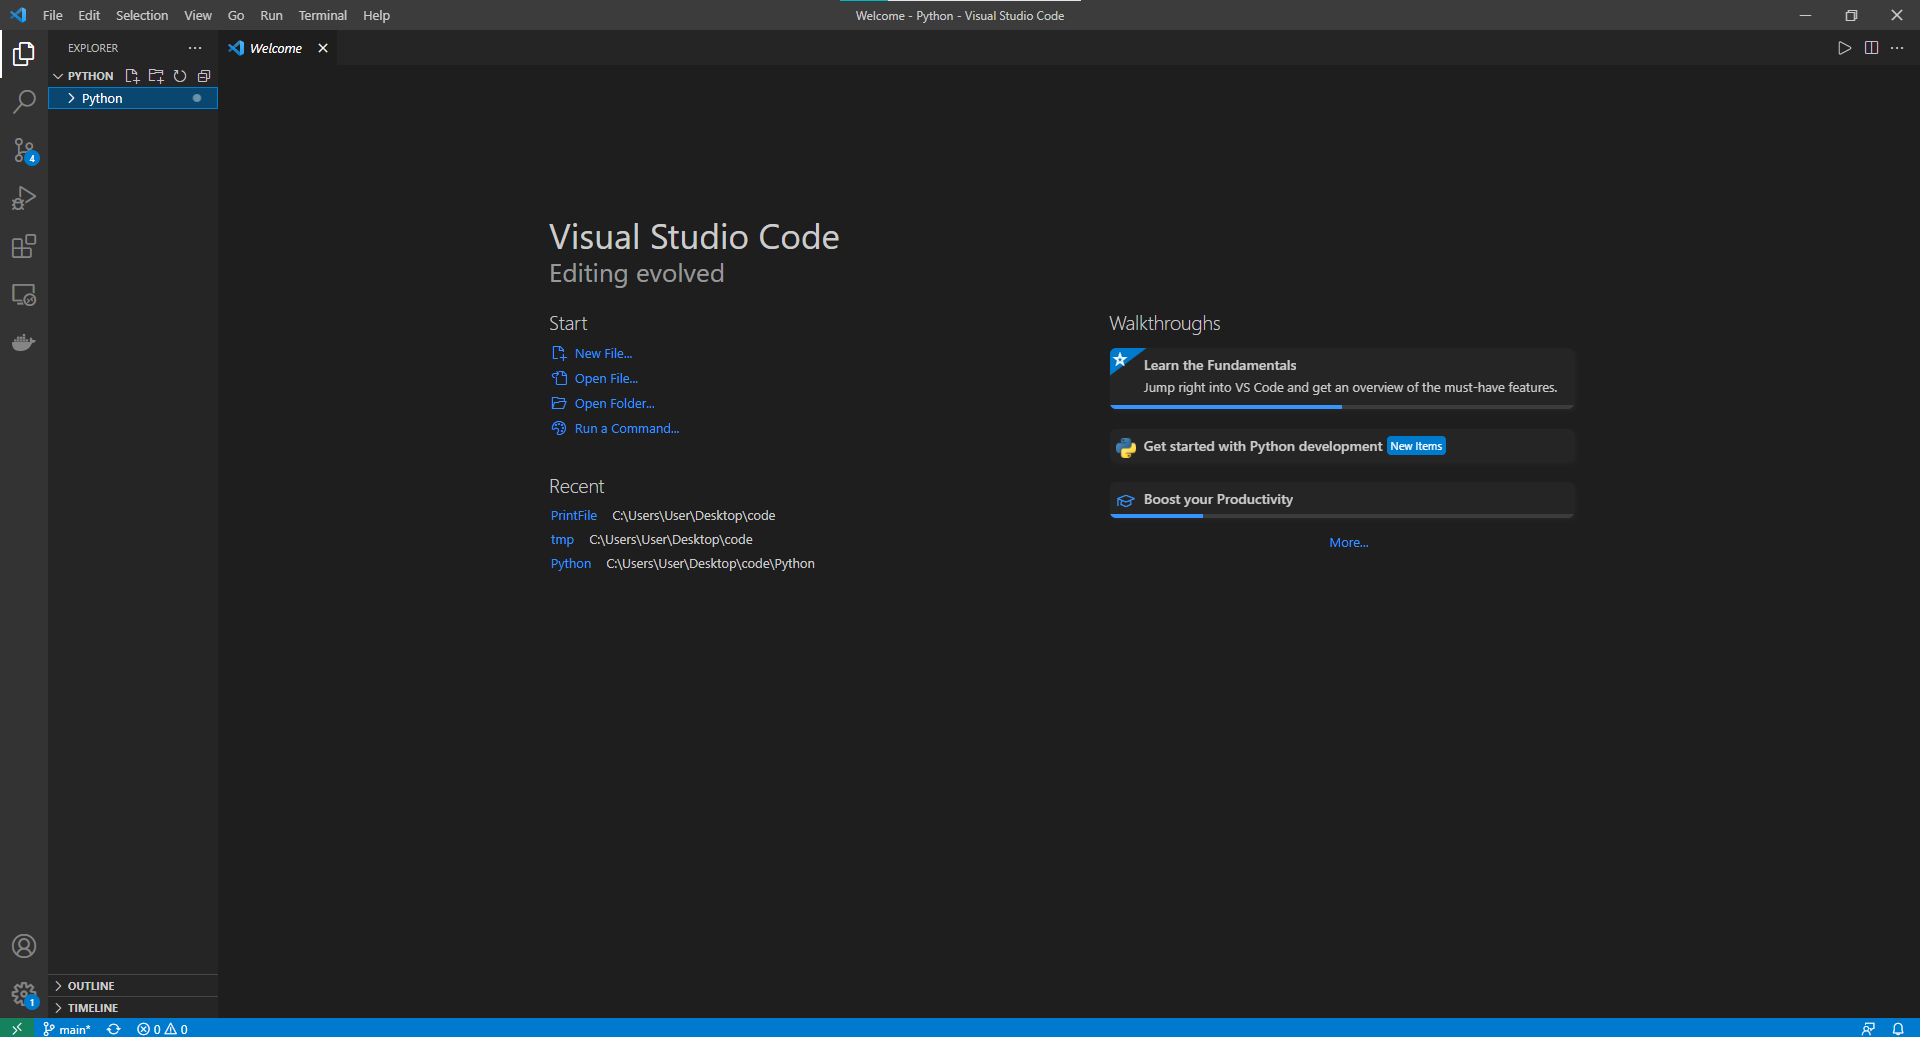This screenshot has width=1920, height=1037.
Task: Open the Run menu
Action: 271,15
